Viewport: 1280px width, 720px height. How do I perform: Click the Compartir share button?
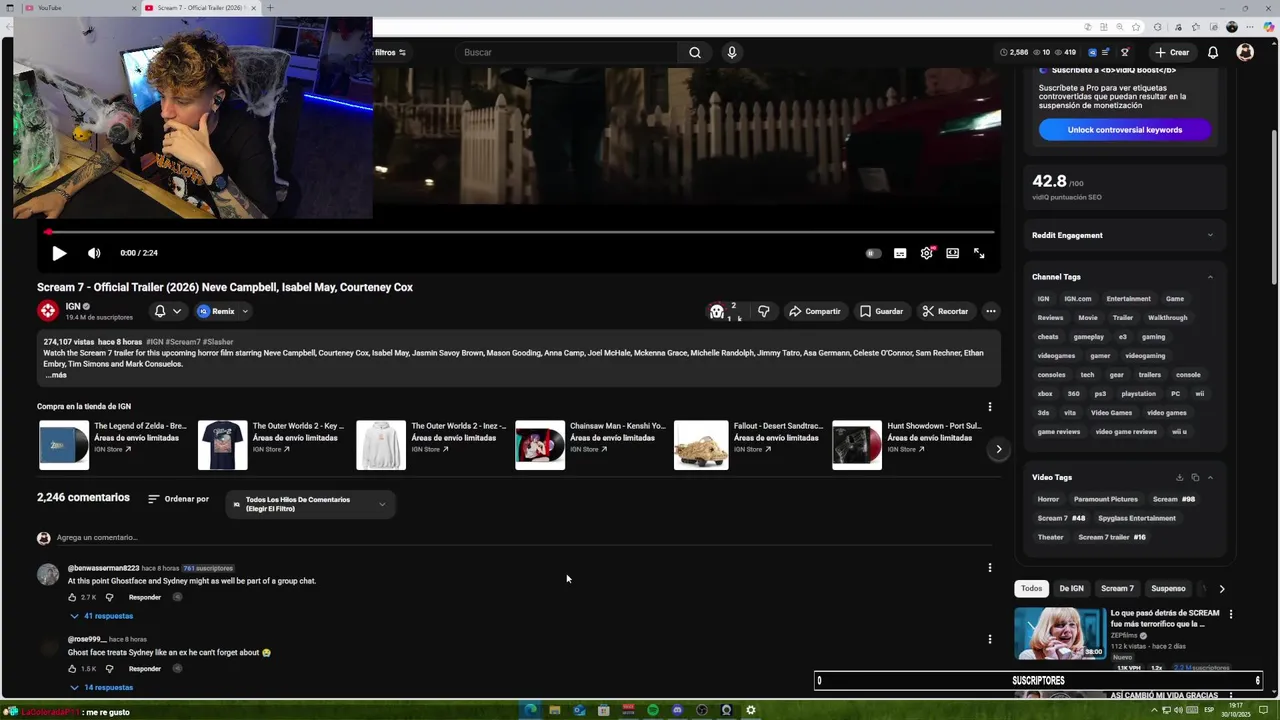tap(815, 311)
